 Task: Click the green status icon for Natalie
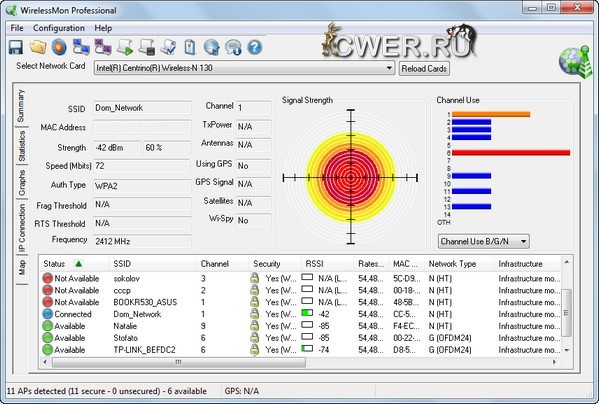pos(47,326)
